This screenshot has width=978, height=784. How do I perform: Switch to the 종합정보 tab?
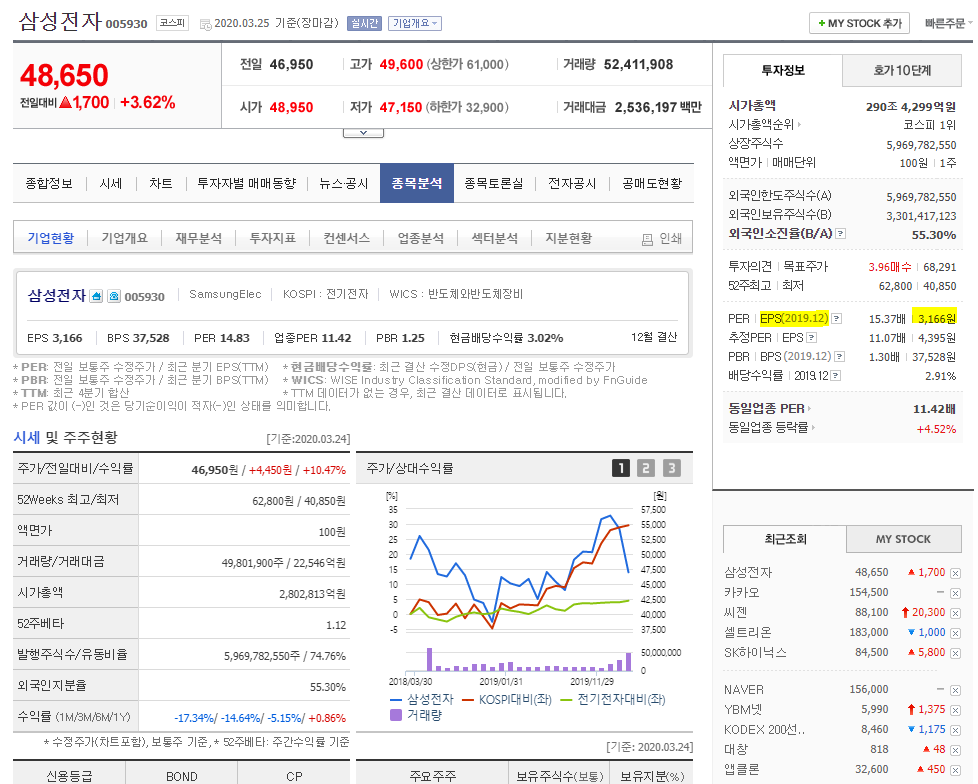[49, 183]
